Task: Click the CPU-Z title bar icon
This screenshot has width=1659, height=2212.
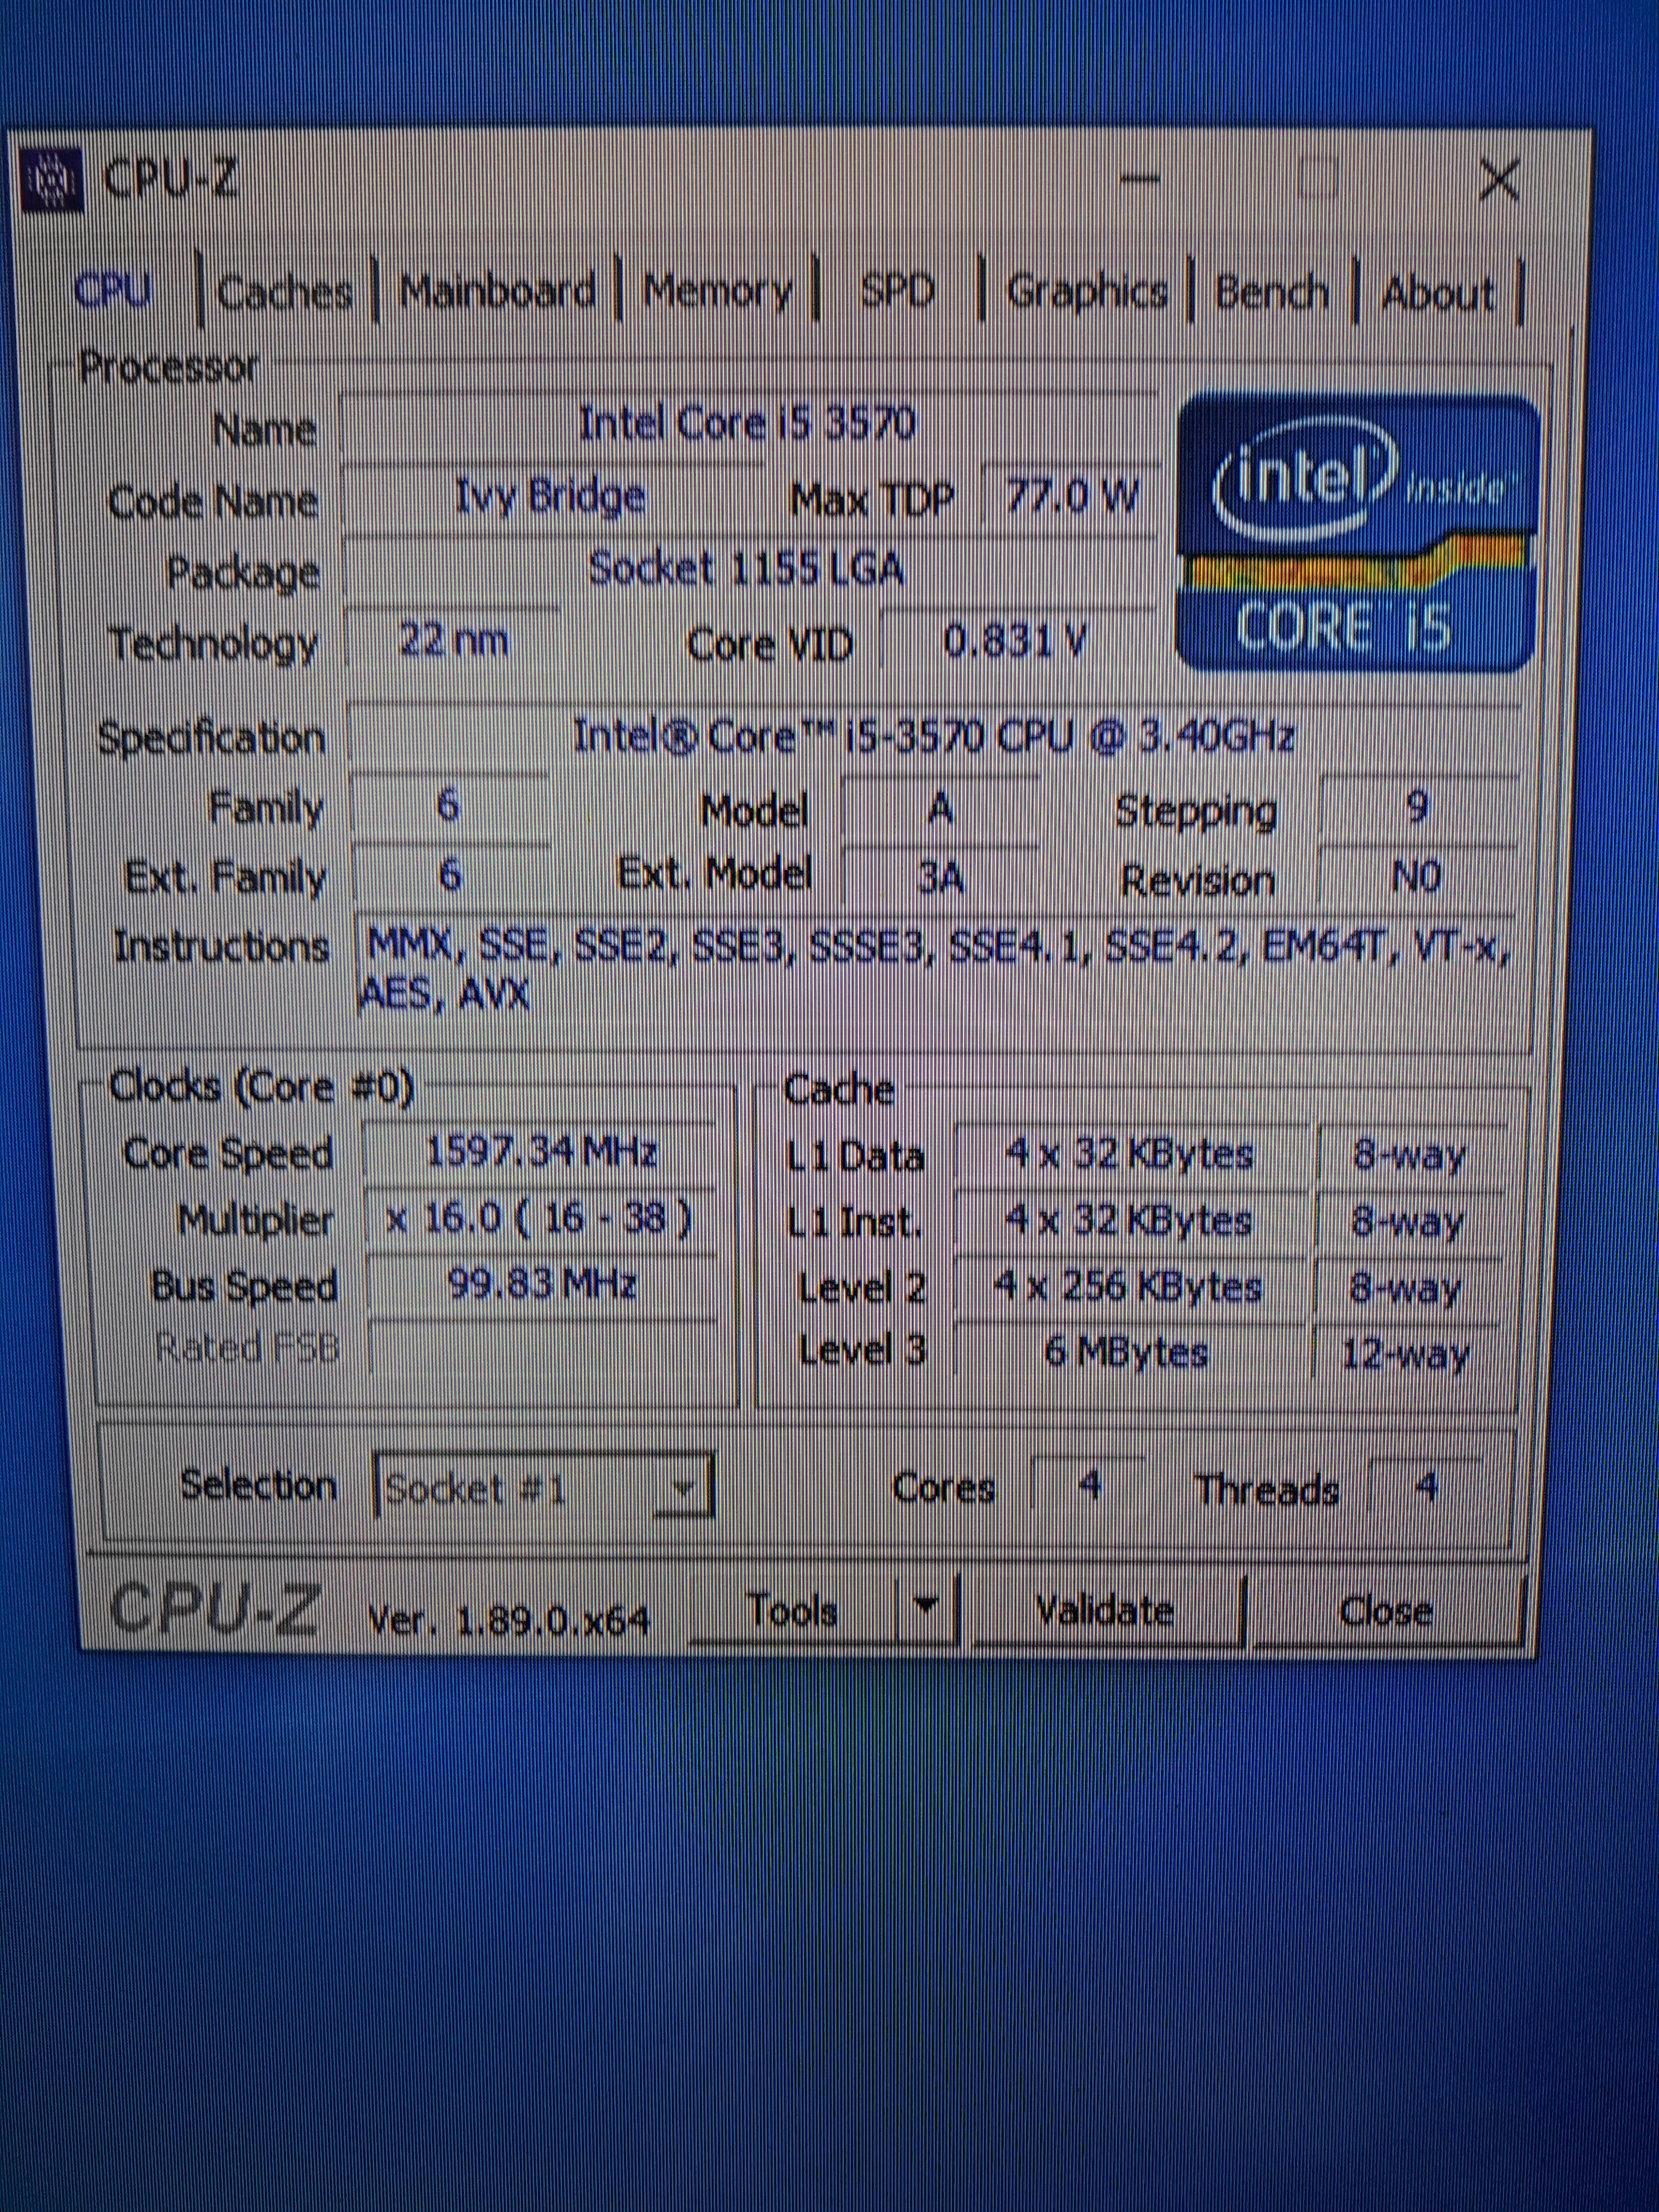Action: [x=52, y=180]
